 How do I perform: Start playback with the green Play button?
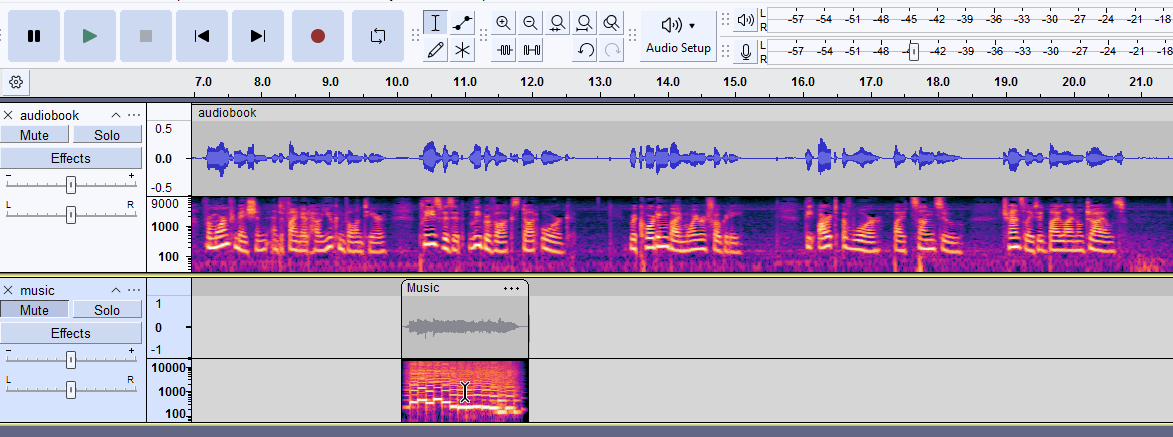(90, 36)
